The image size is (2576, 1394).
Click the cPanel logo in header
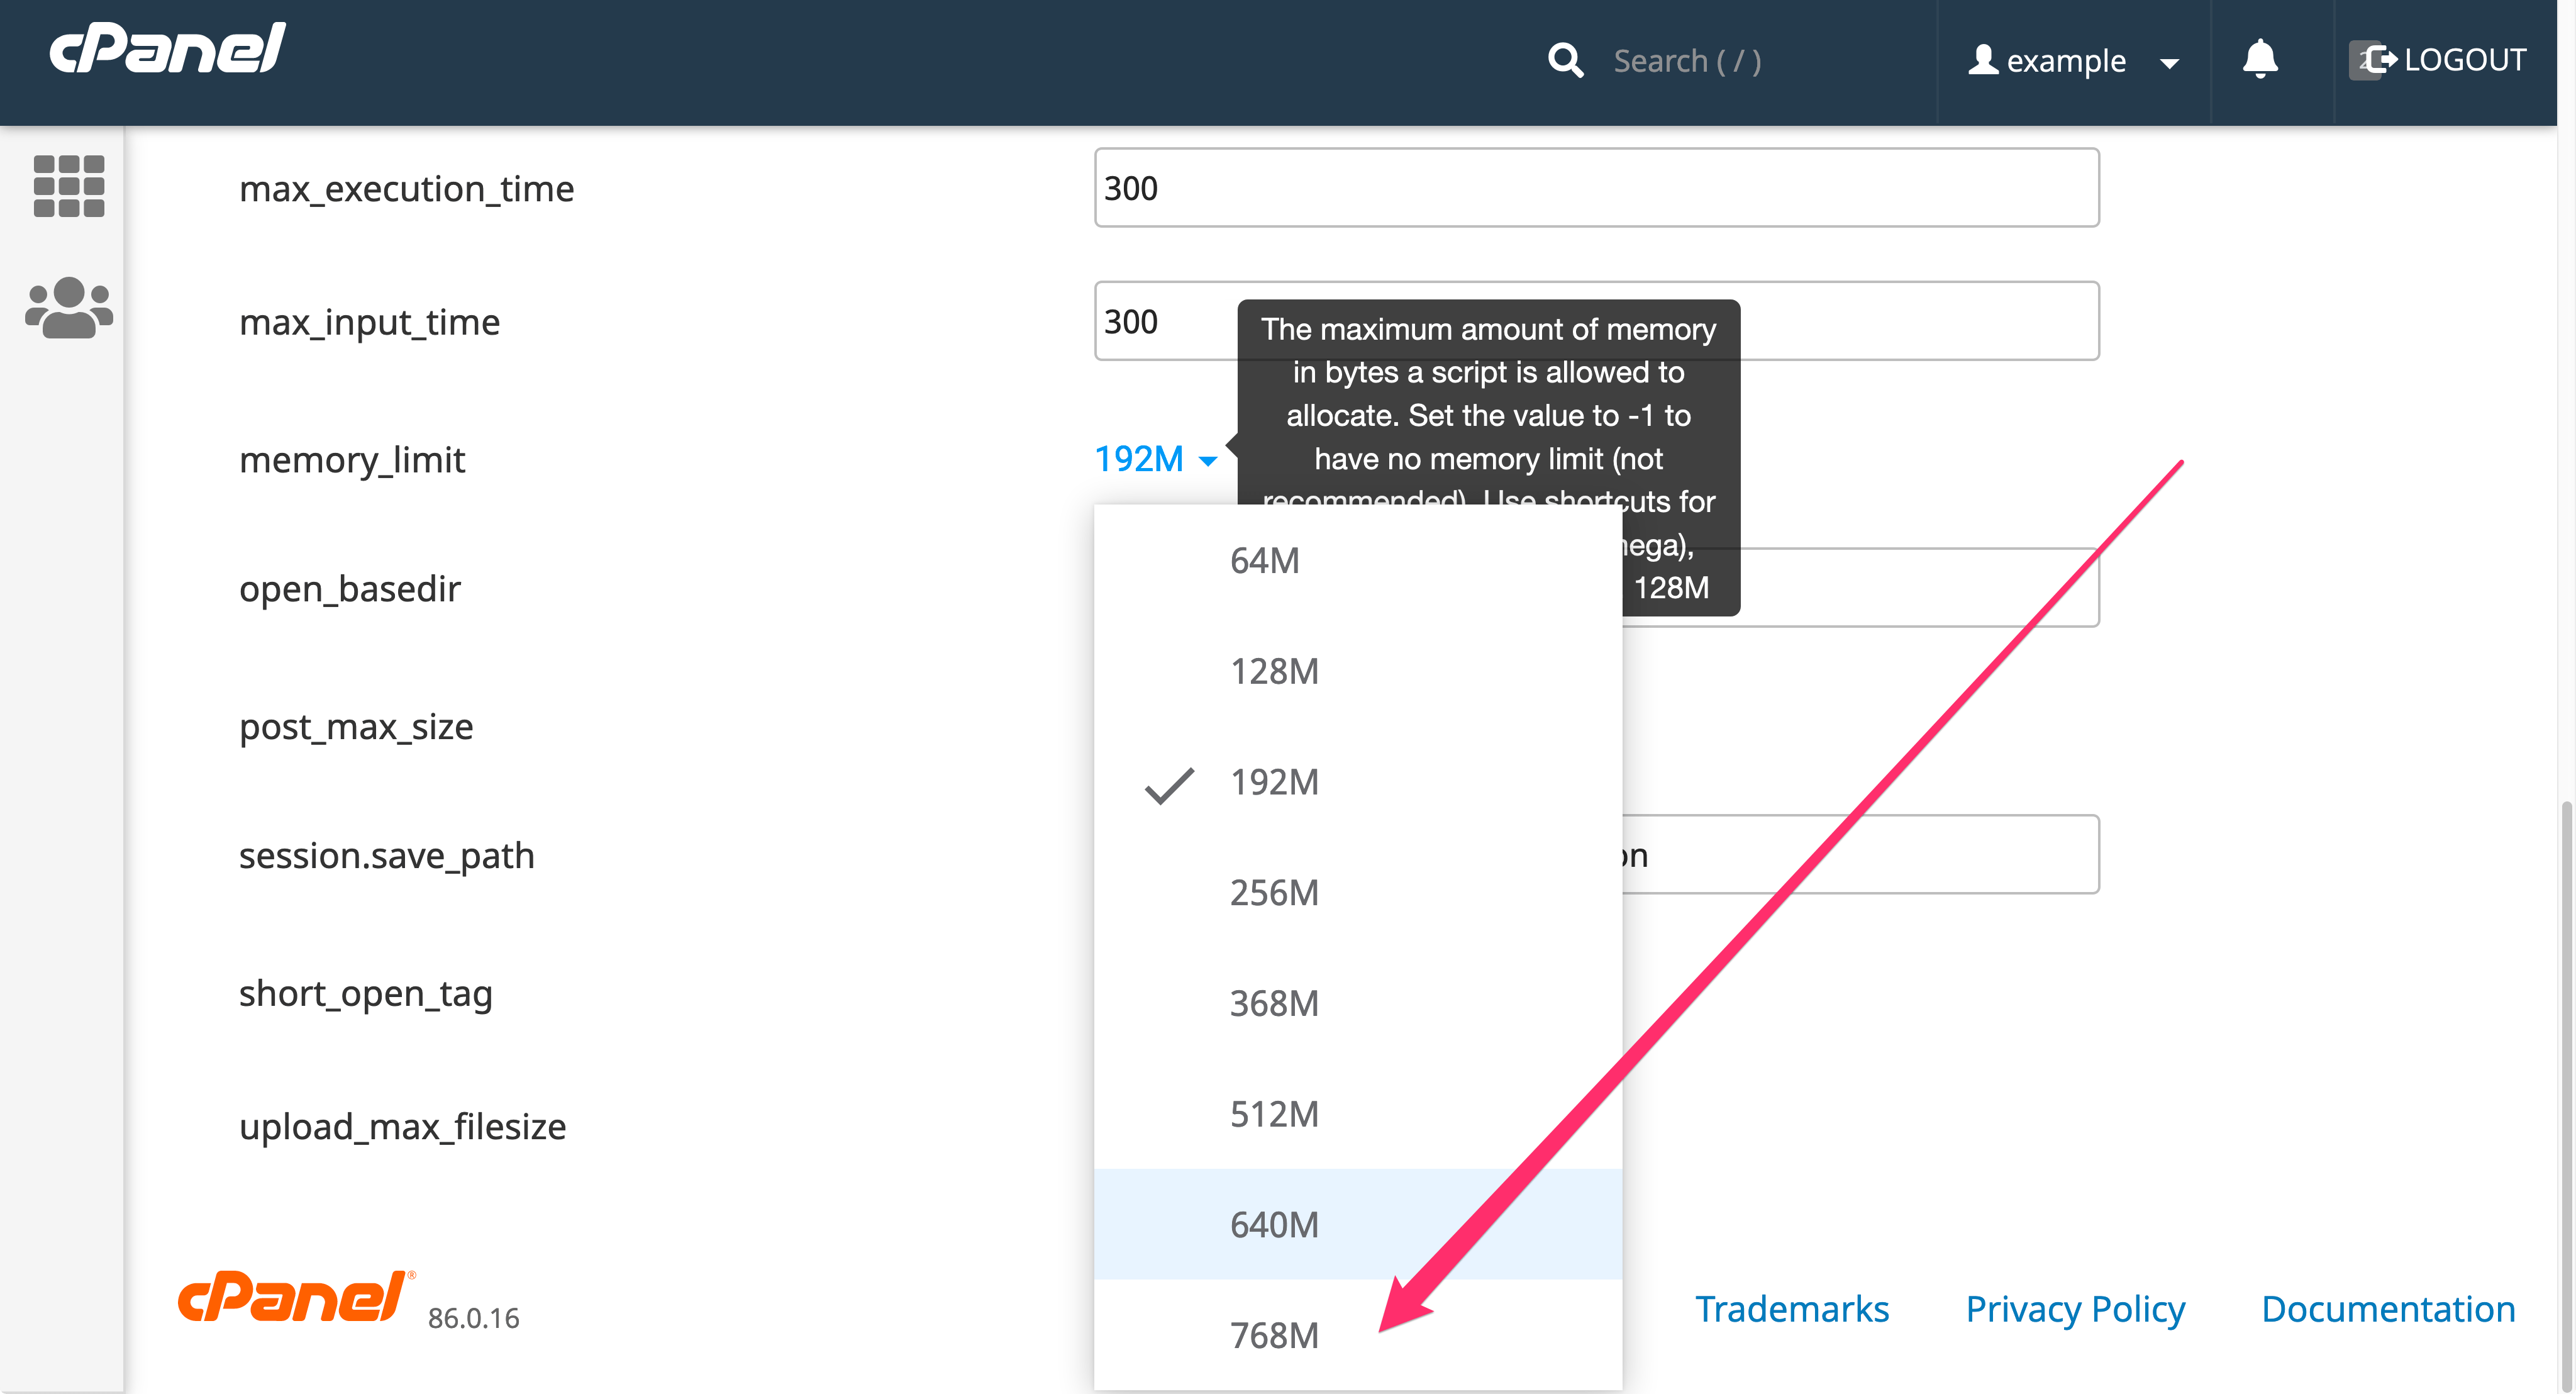167,48
